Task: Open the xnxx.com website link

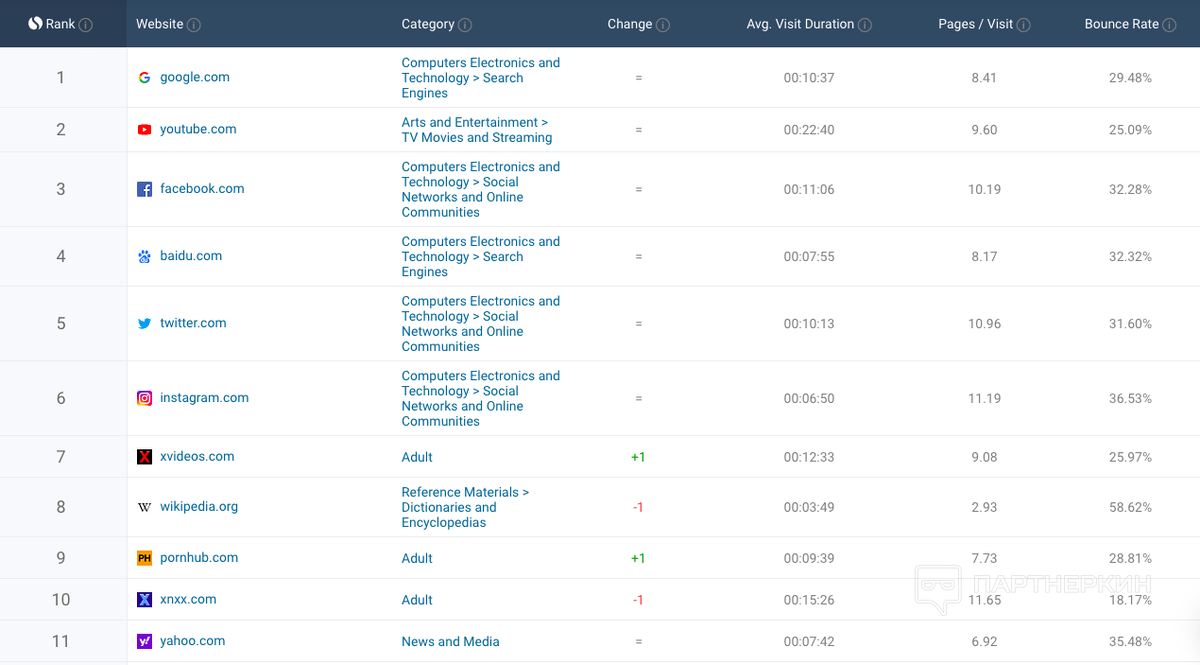Action: click(188, 599)
